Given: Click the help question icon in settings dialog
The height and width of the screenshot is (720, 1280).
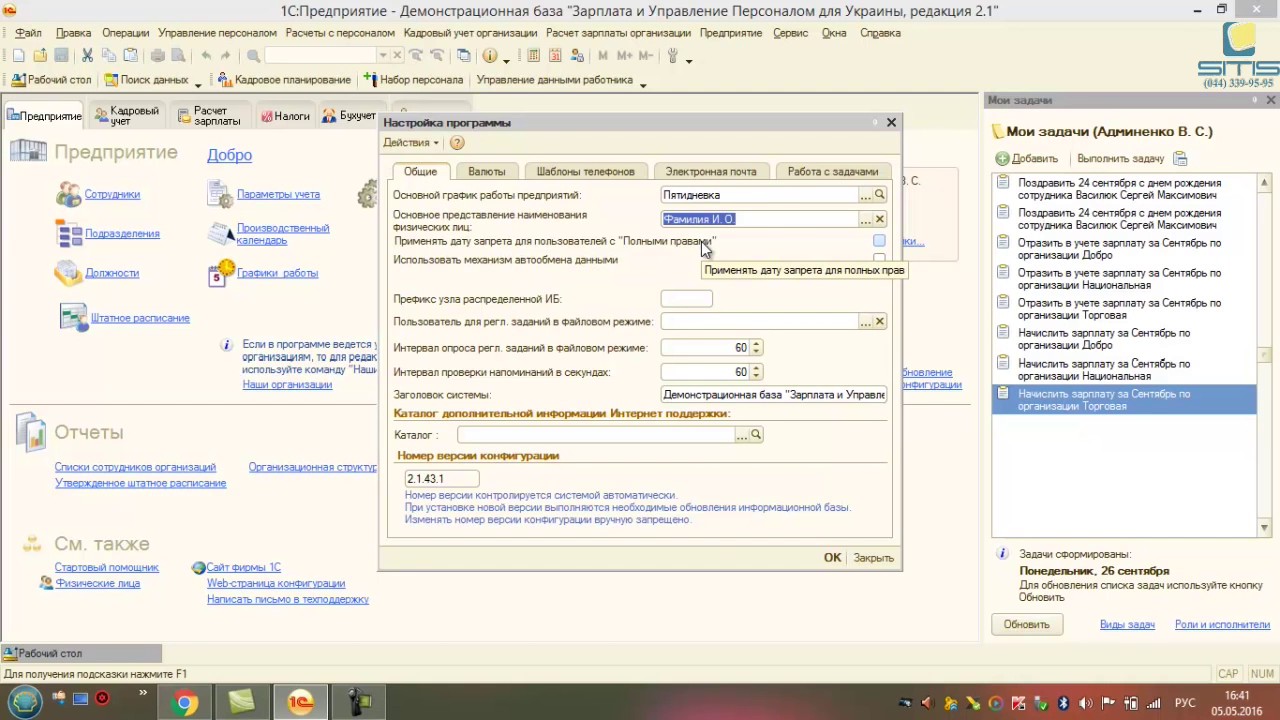Looking at the screenshot, I should point(457,143).
